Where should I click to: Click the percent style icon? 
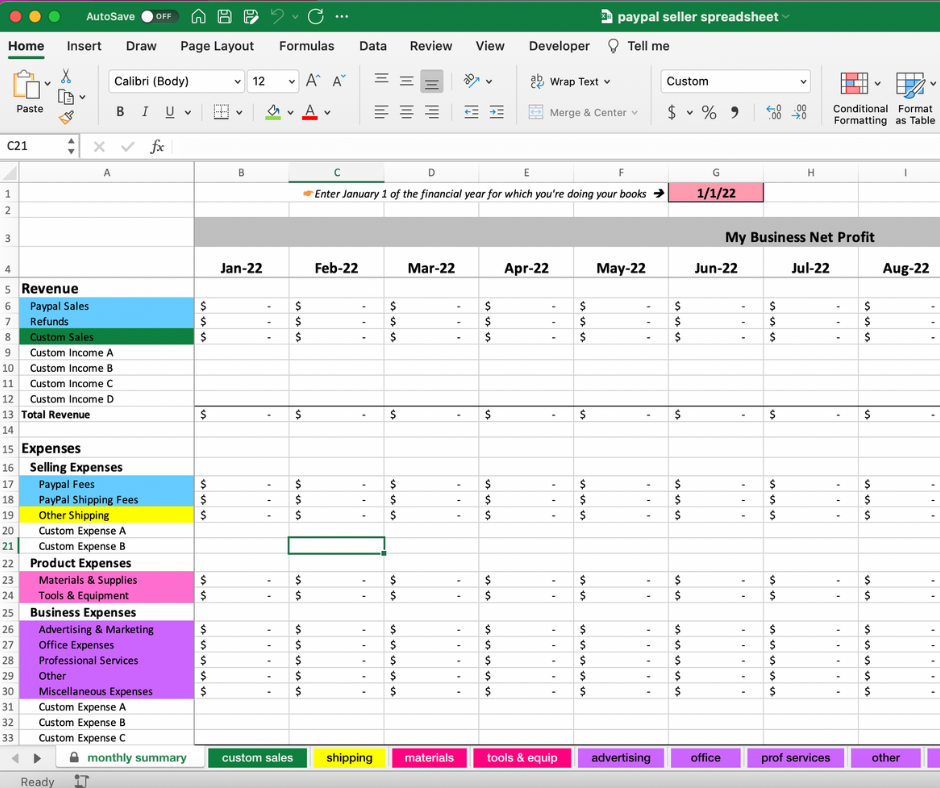(709, 113)
